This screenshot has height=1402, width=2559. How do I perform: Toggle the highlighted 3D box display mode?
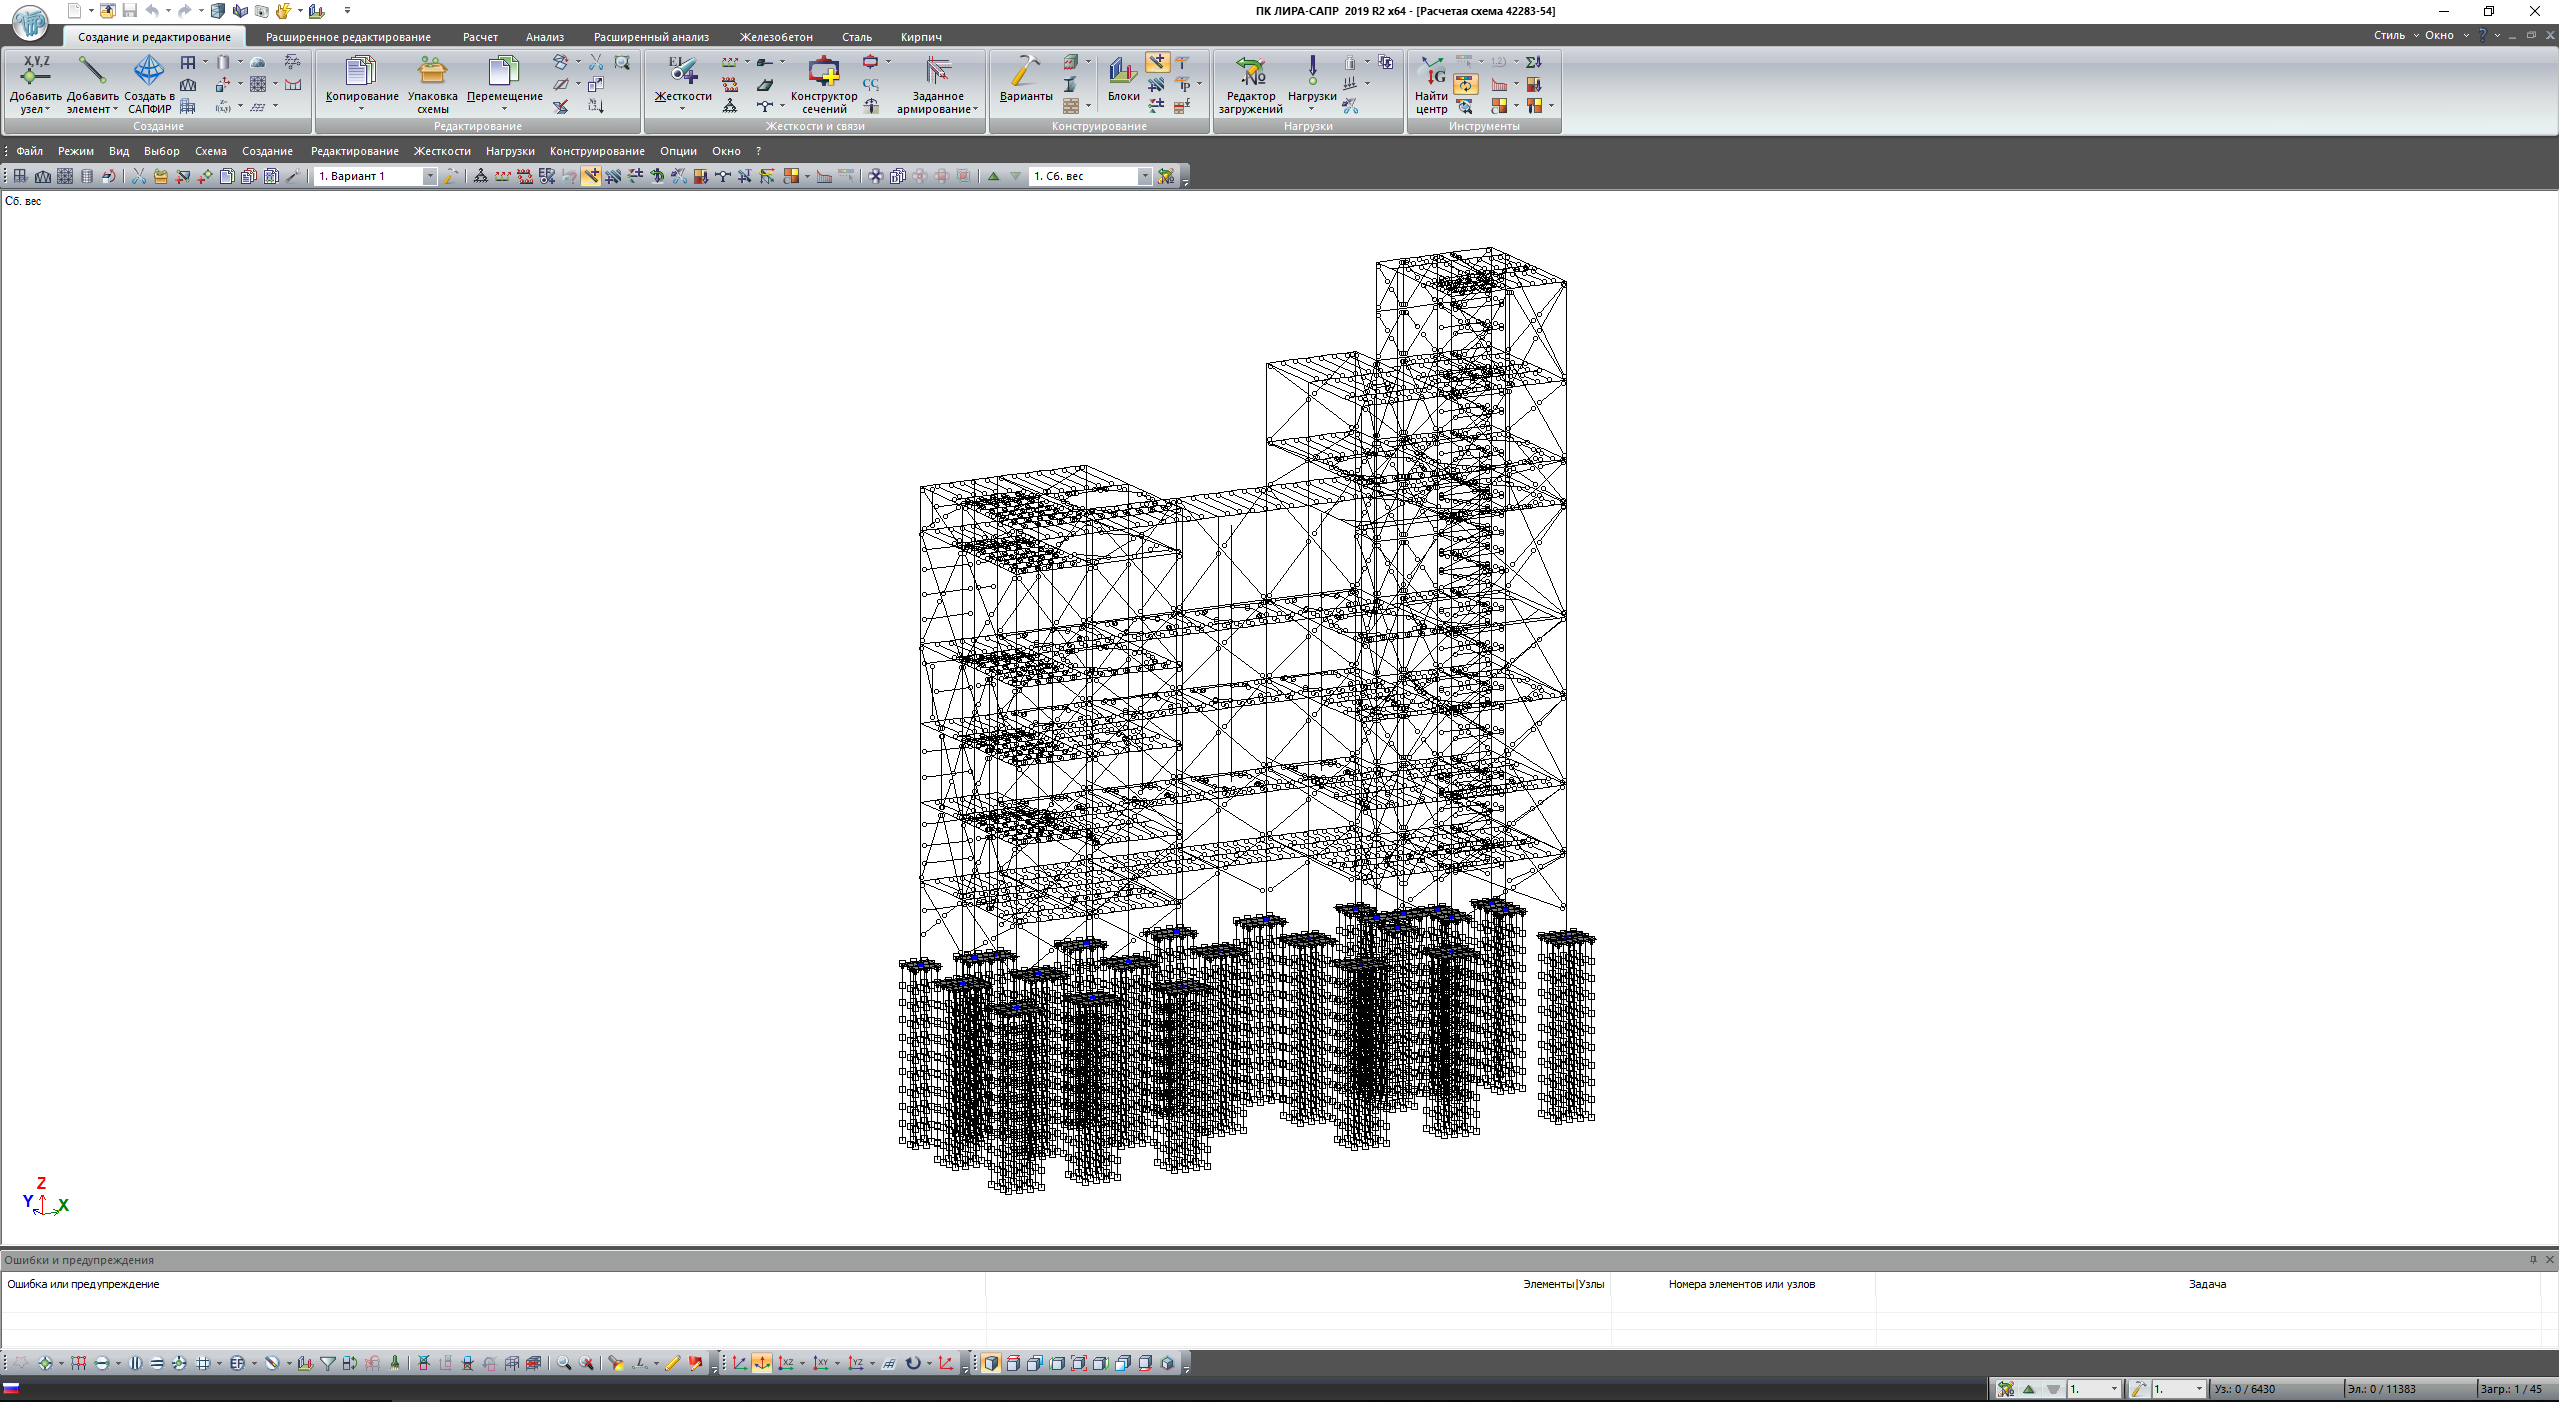coord(990,1363)
